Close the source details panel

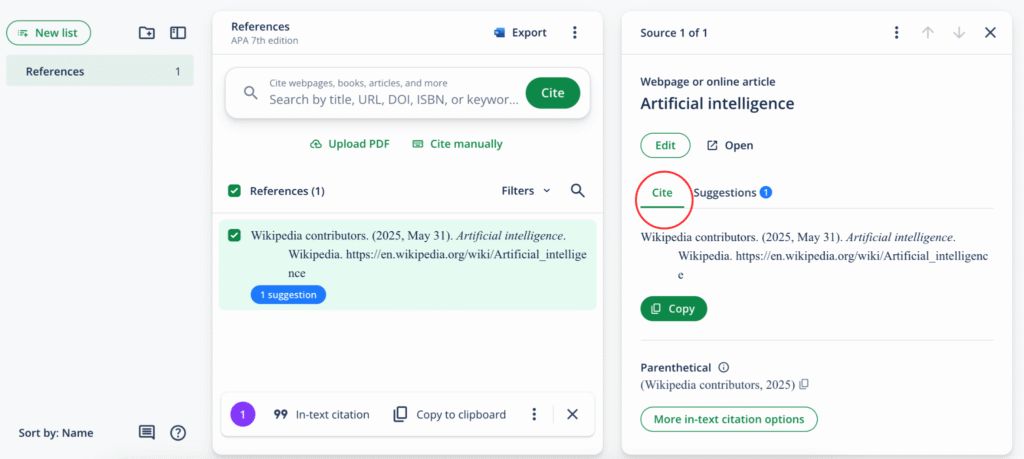pos(990,33)
